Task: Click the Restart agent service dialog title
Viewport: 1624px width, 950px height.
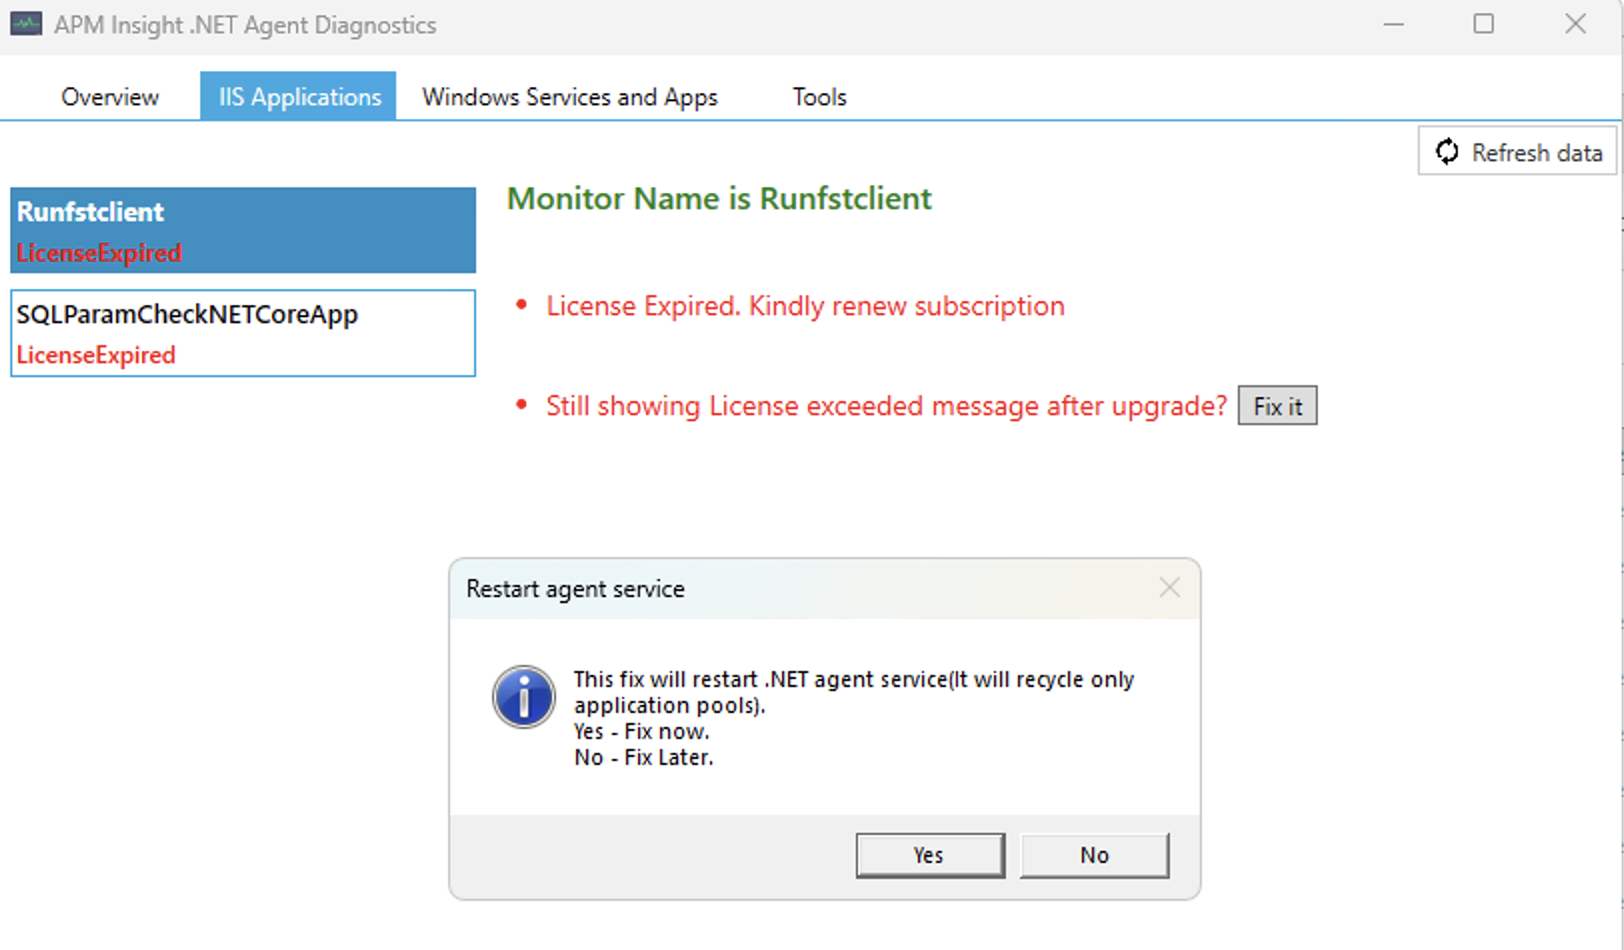Action: 575,589
